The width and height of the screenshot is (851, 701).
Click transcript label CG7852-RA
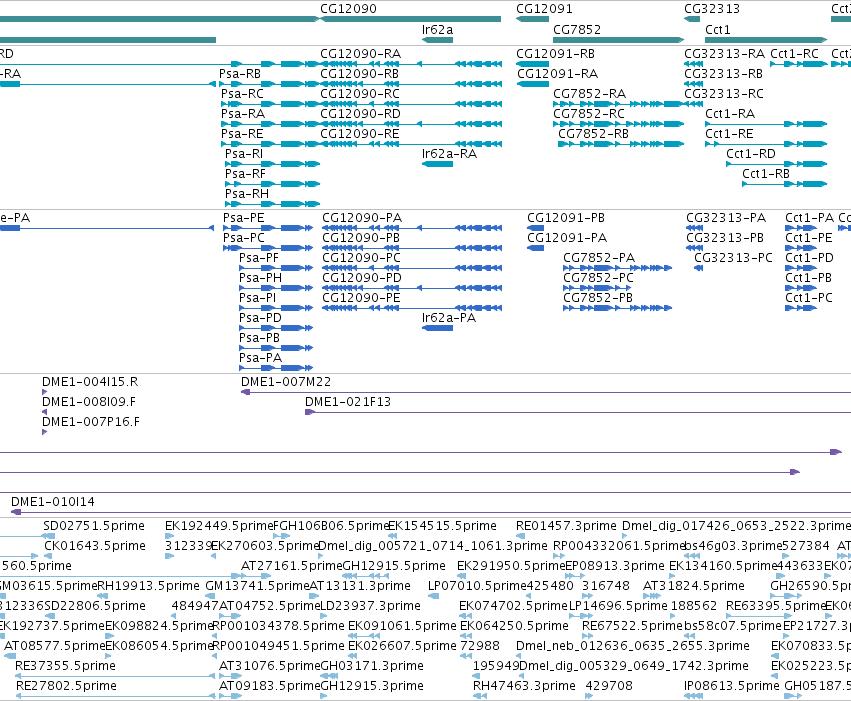[589, 94]
